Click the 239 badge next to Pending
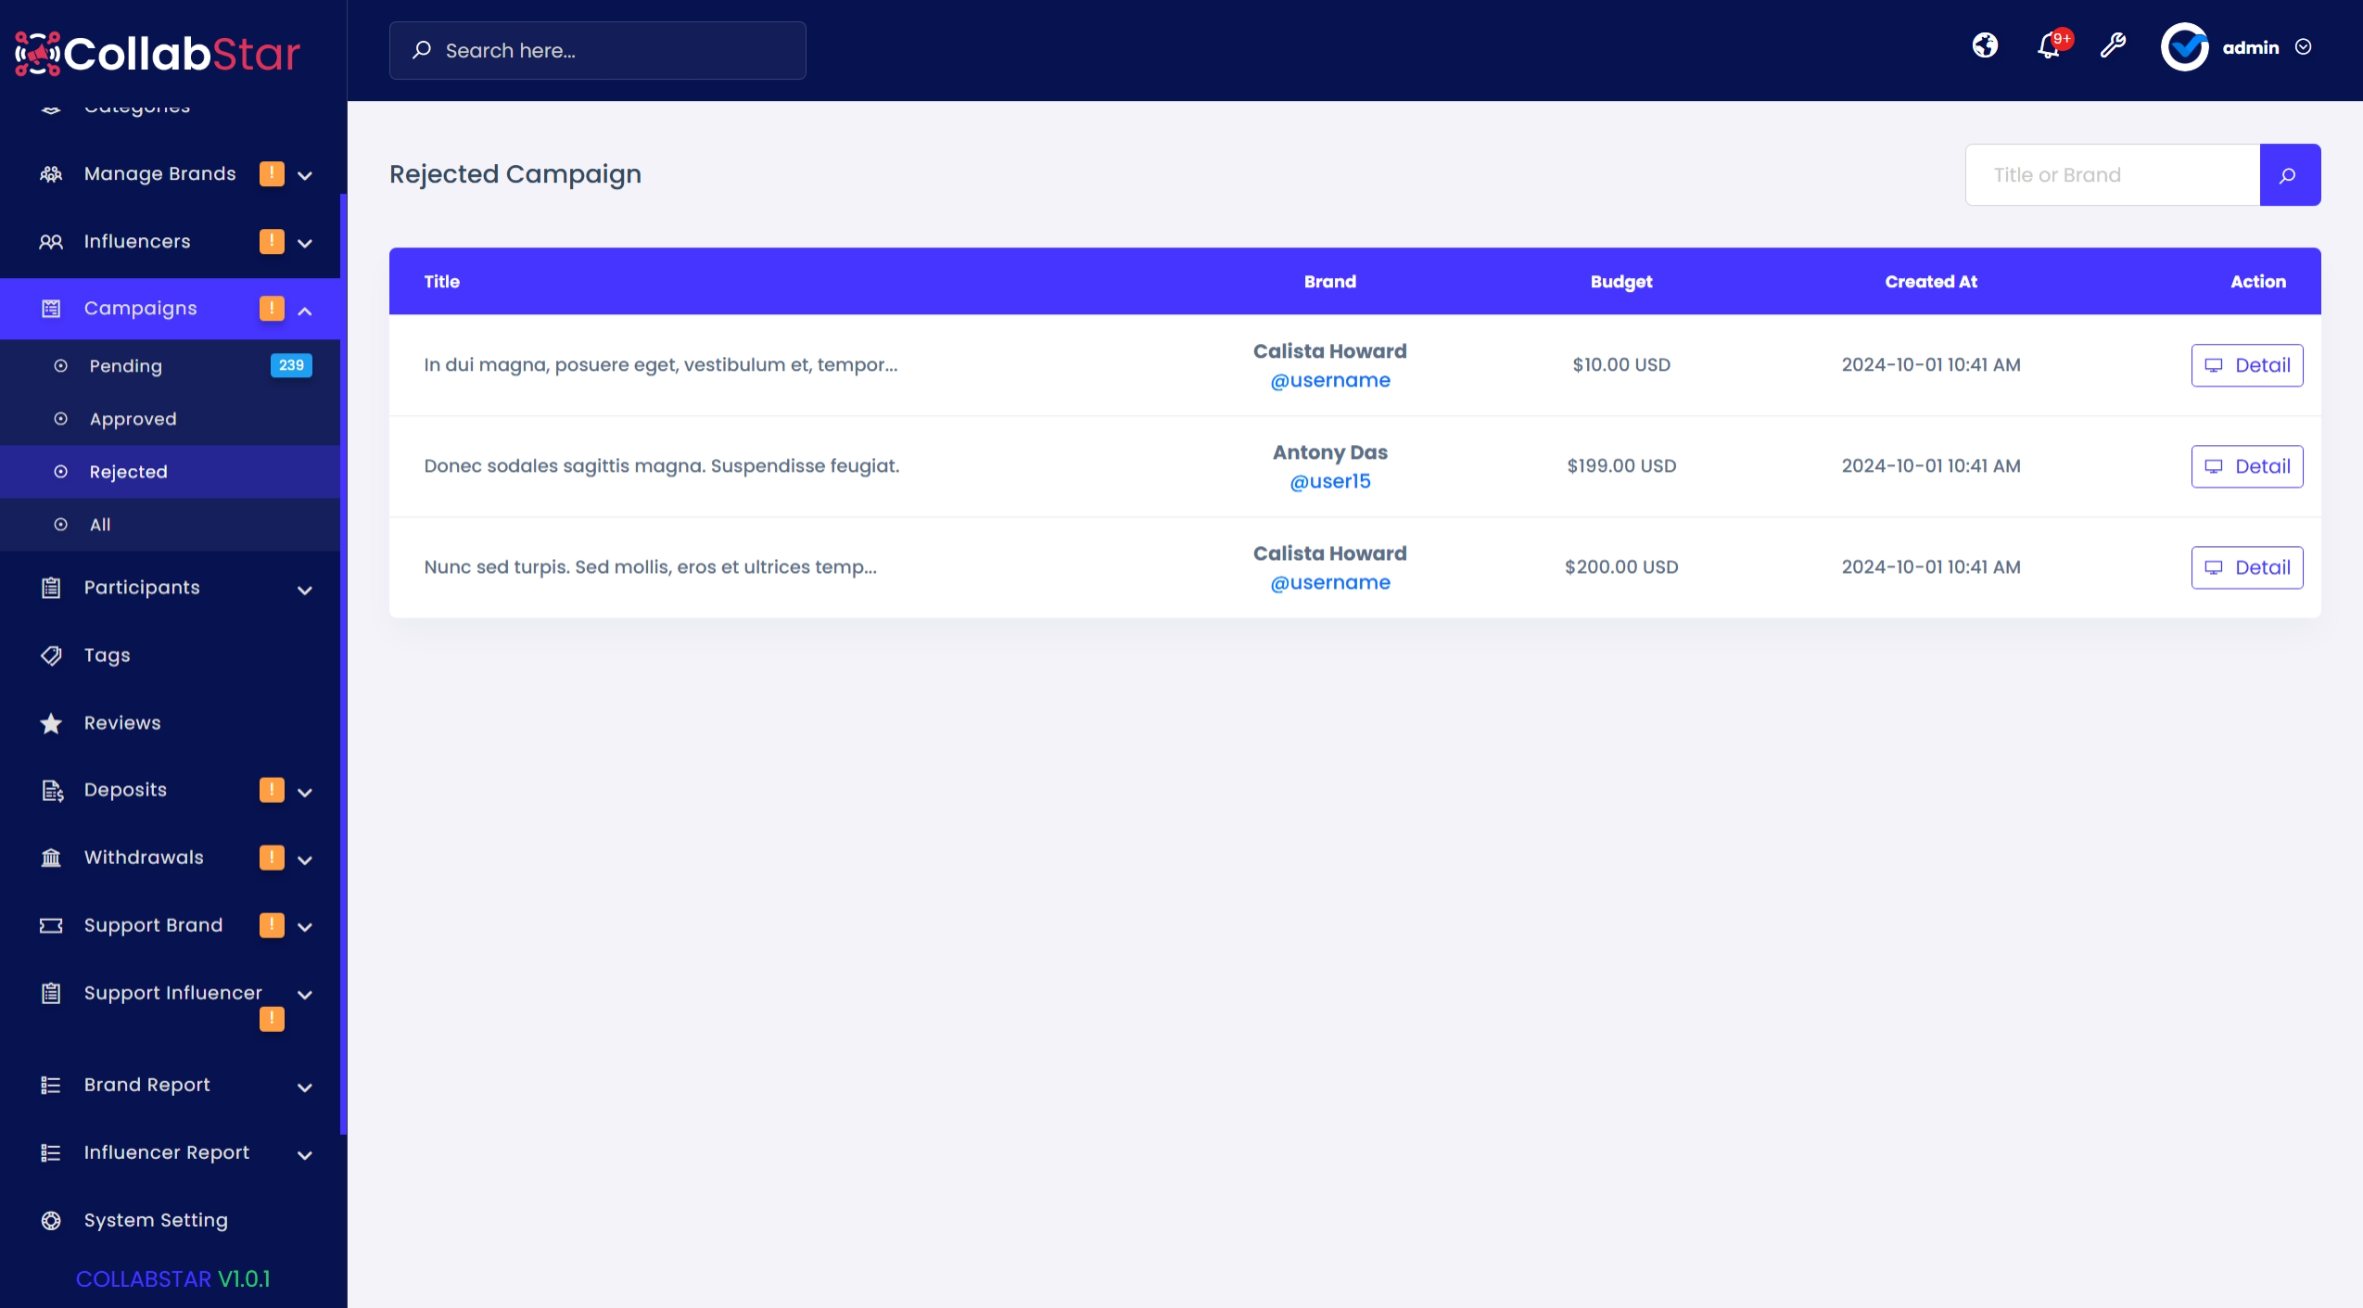This screenshot has height=1308, width=2363. point(291,365)
